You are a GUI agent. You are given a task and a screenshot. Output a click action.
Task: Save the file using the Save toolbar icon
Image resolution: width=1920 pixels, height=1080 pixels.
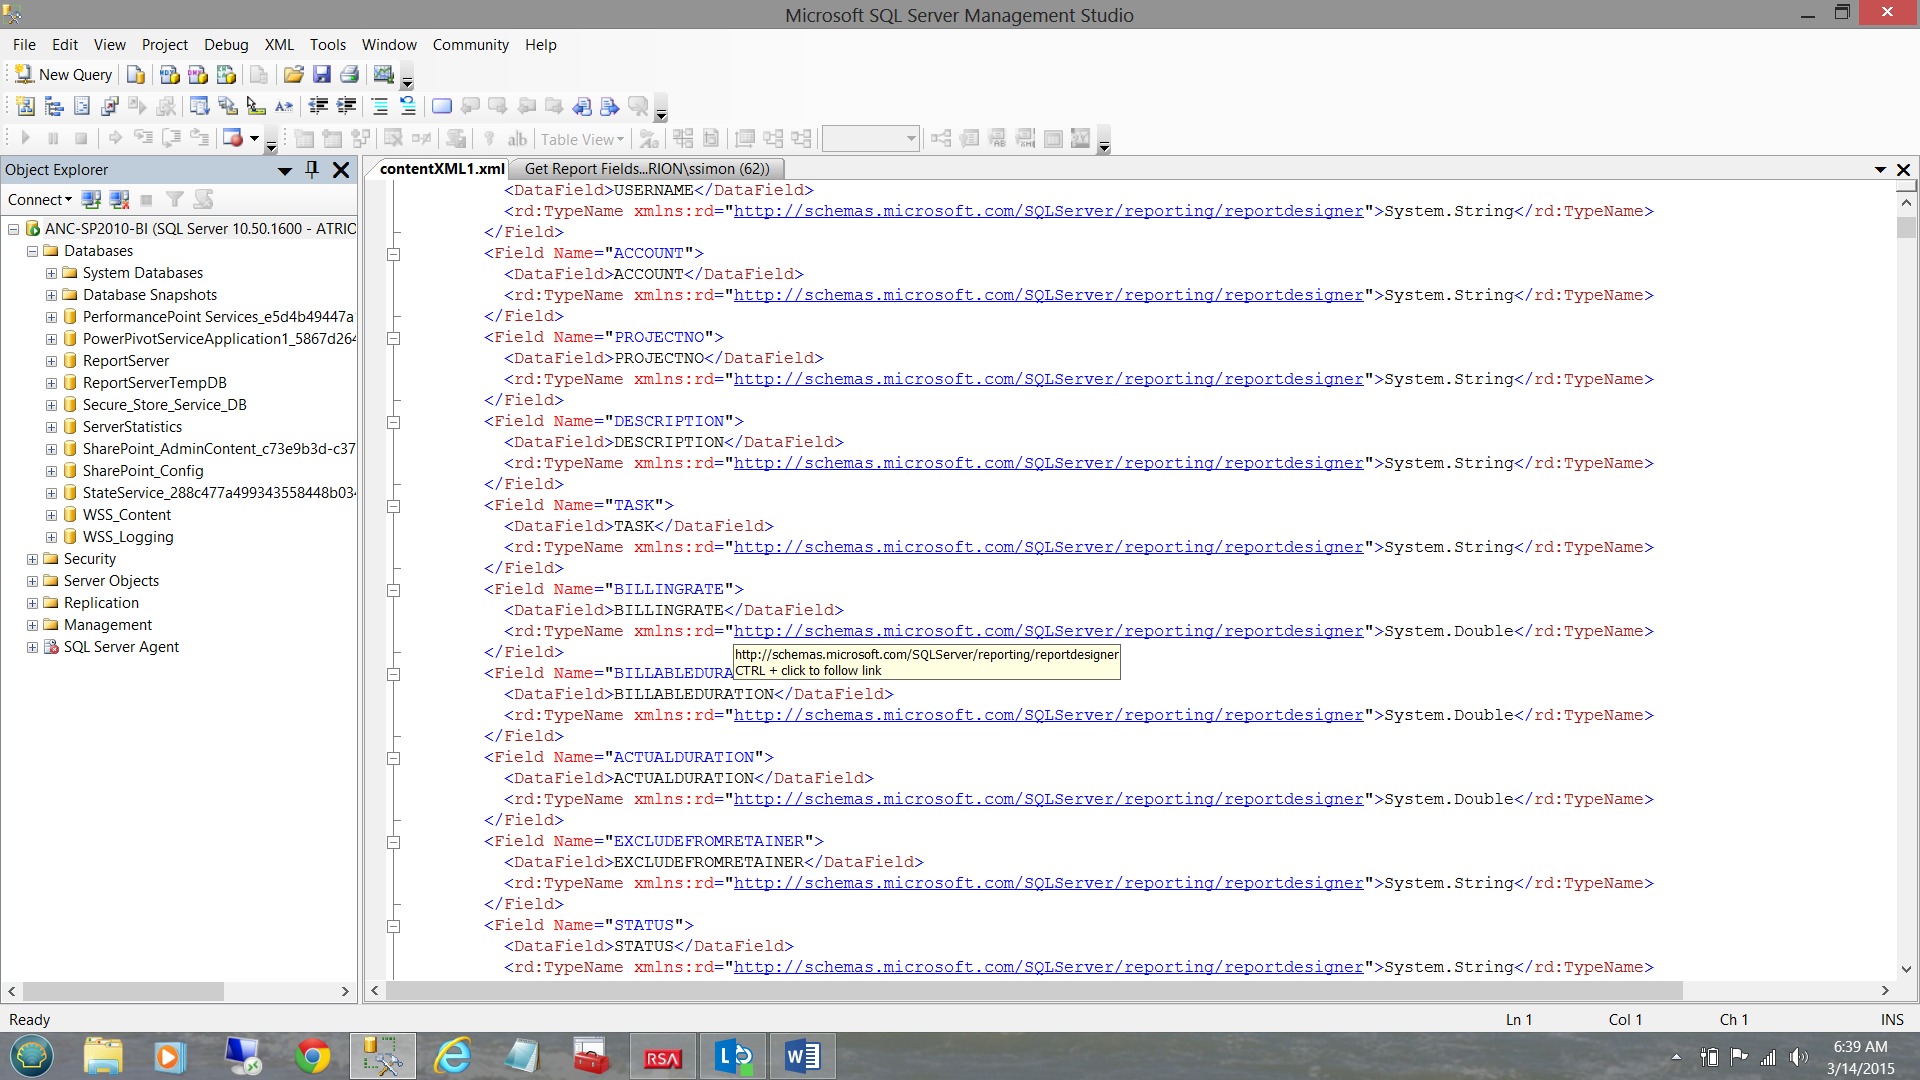(x=321, y=74)
